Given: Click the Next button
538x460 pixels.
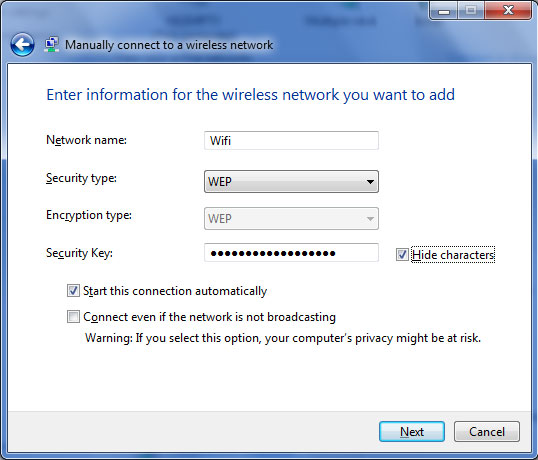Looking at the screenshot, I should click(412, 432).
